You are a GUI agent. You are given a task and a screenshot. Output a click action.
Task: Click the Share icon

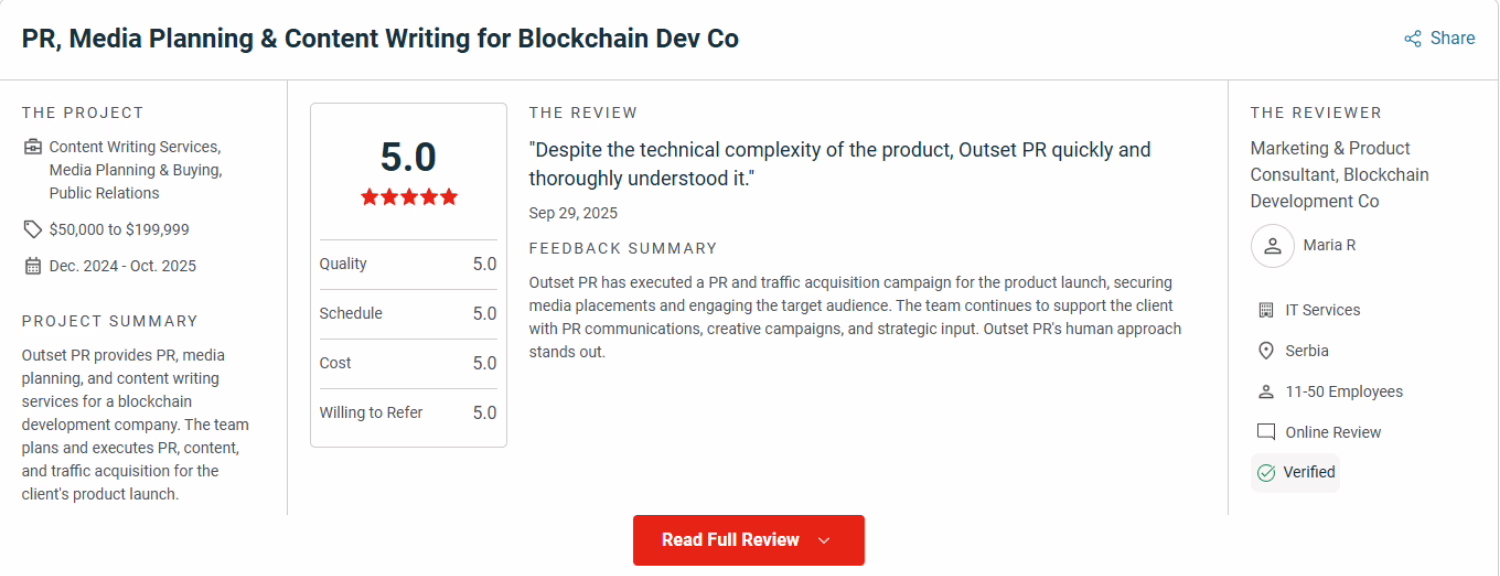click(x=1413, y=39)
